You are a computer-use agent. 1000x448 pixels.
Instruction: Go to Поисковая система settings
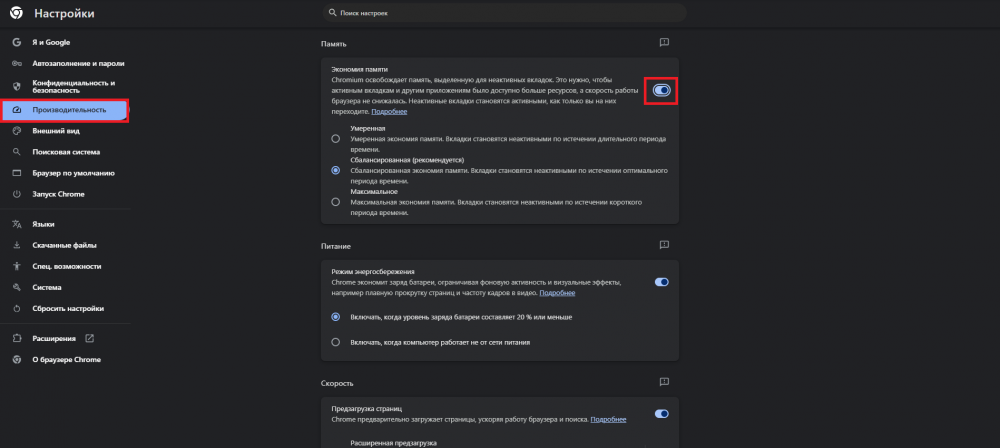pyautogui.click(x=66, y=152)
